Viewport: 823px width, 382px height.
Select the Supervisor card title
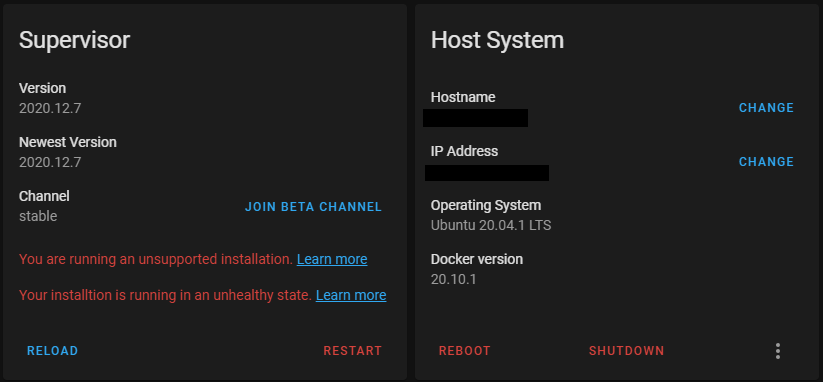click(74, 40)
